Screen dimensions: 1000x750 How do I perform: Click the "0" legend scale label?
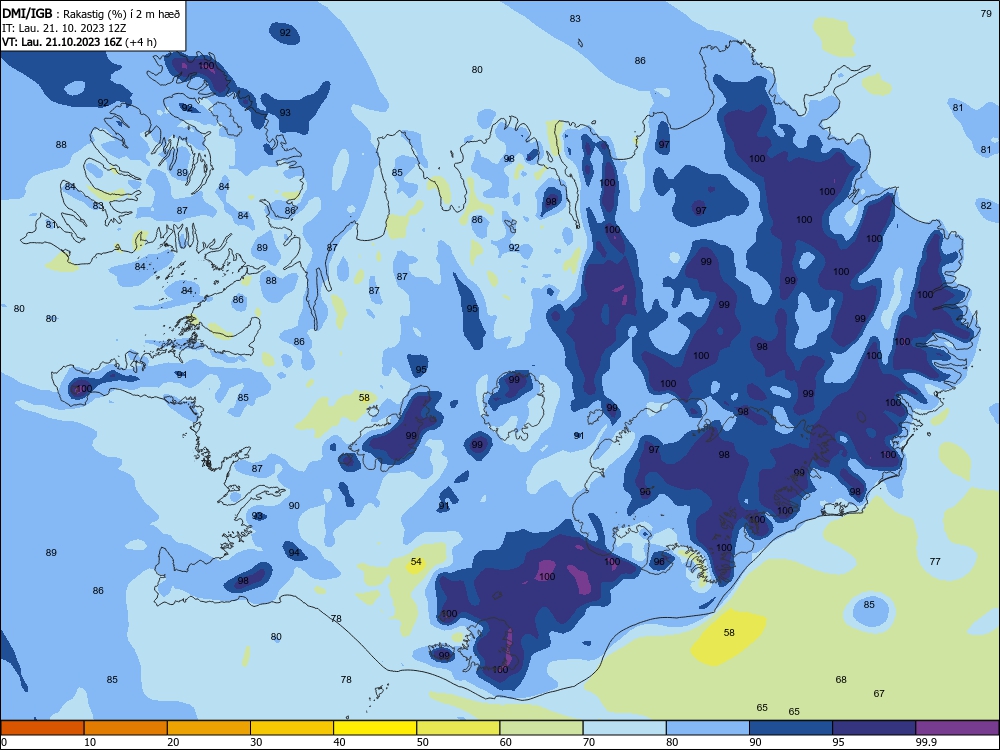pyautogui.click(x=4, y=742)
